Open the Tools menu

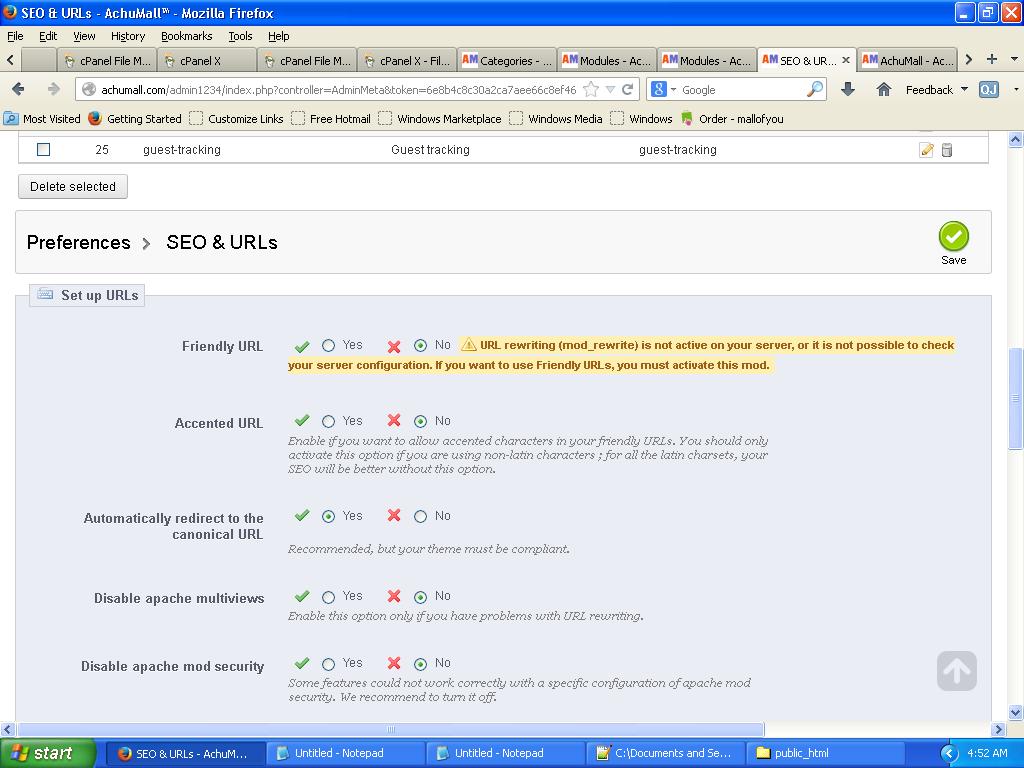tap(240, 36)
